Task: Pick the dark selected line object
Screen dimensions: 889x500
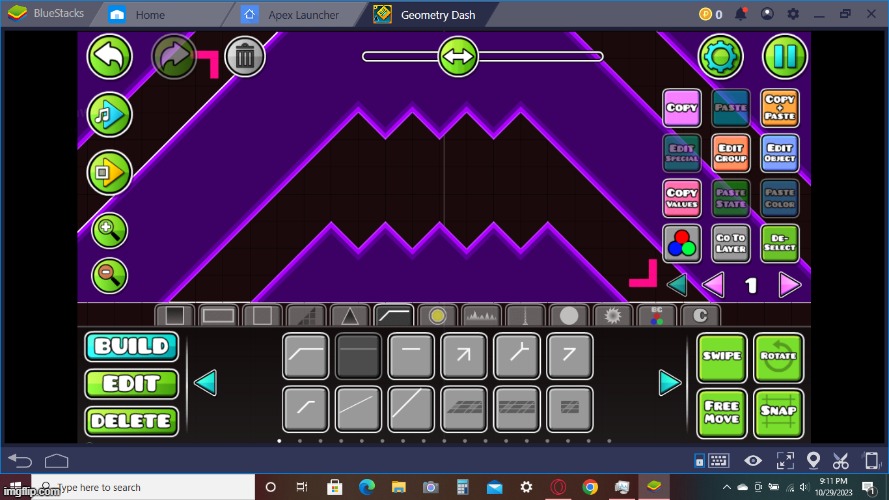Action: 358,356
